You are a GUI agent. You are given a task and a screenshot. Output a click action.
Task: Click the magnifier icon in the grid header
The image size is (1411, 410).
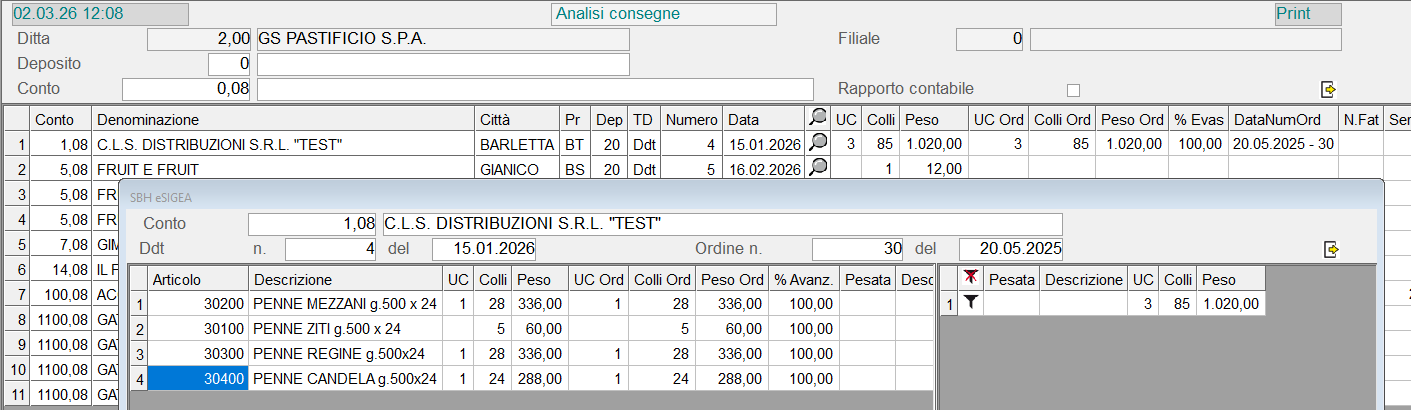[x=818, y=119]
